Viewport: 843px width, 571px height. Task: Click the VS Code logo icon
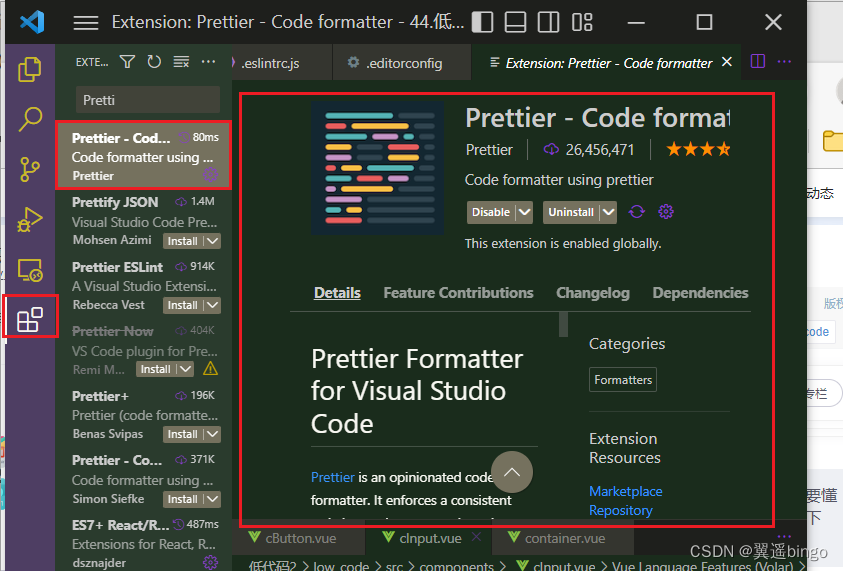[32, 22]
